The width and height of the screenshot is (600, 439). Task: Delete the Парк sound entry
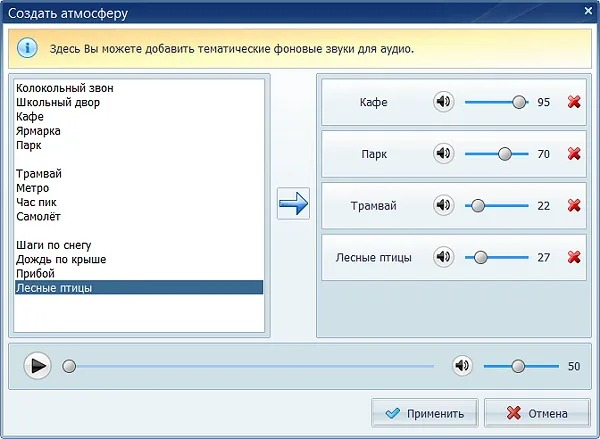click(x=574, y=154)
